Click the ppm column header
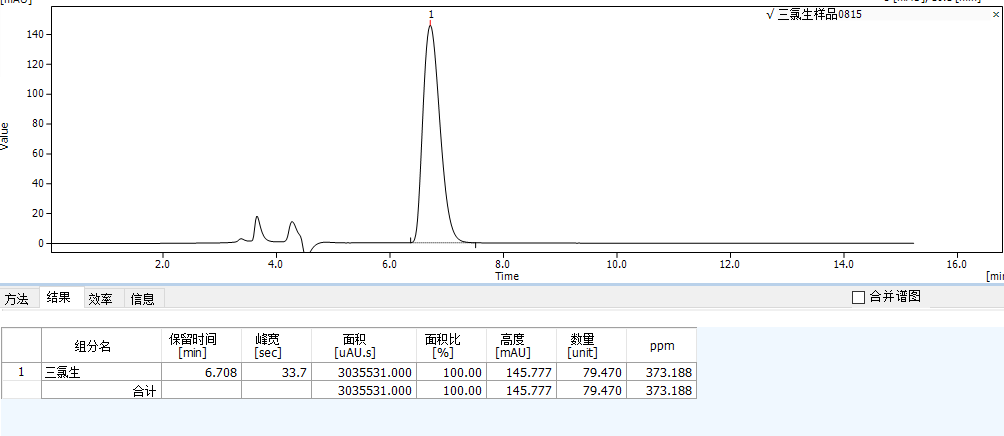The image size is (1004, 436). pyautogui.click(x=661, y=346)
